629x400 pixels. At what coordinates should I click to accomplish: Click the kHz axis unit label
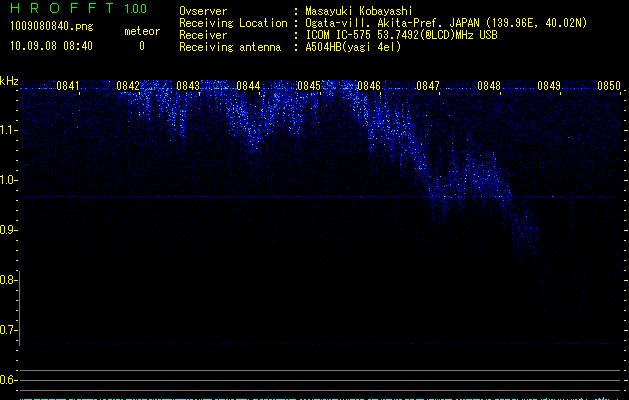click(x=9, y=81)
